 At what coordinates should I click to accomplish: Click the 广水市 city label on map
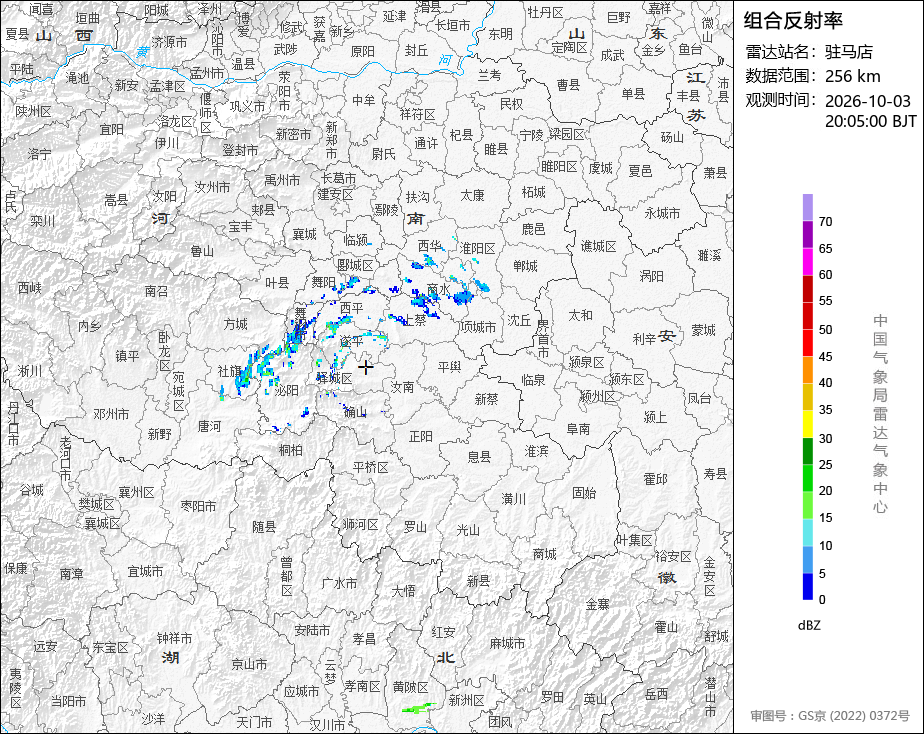point(339,583)
